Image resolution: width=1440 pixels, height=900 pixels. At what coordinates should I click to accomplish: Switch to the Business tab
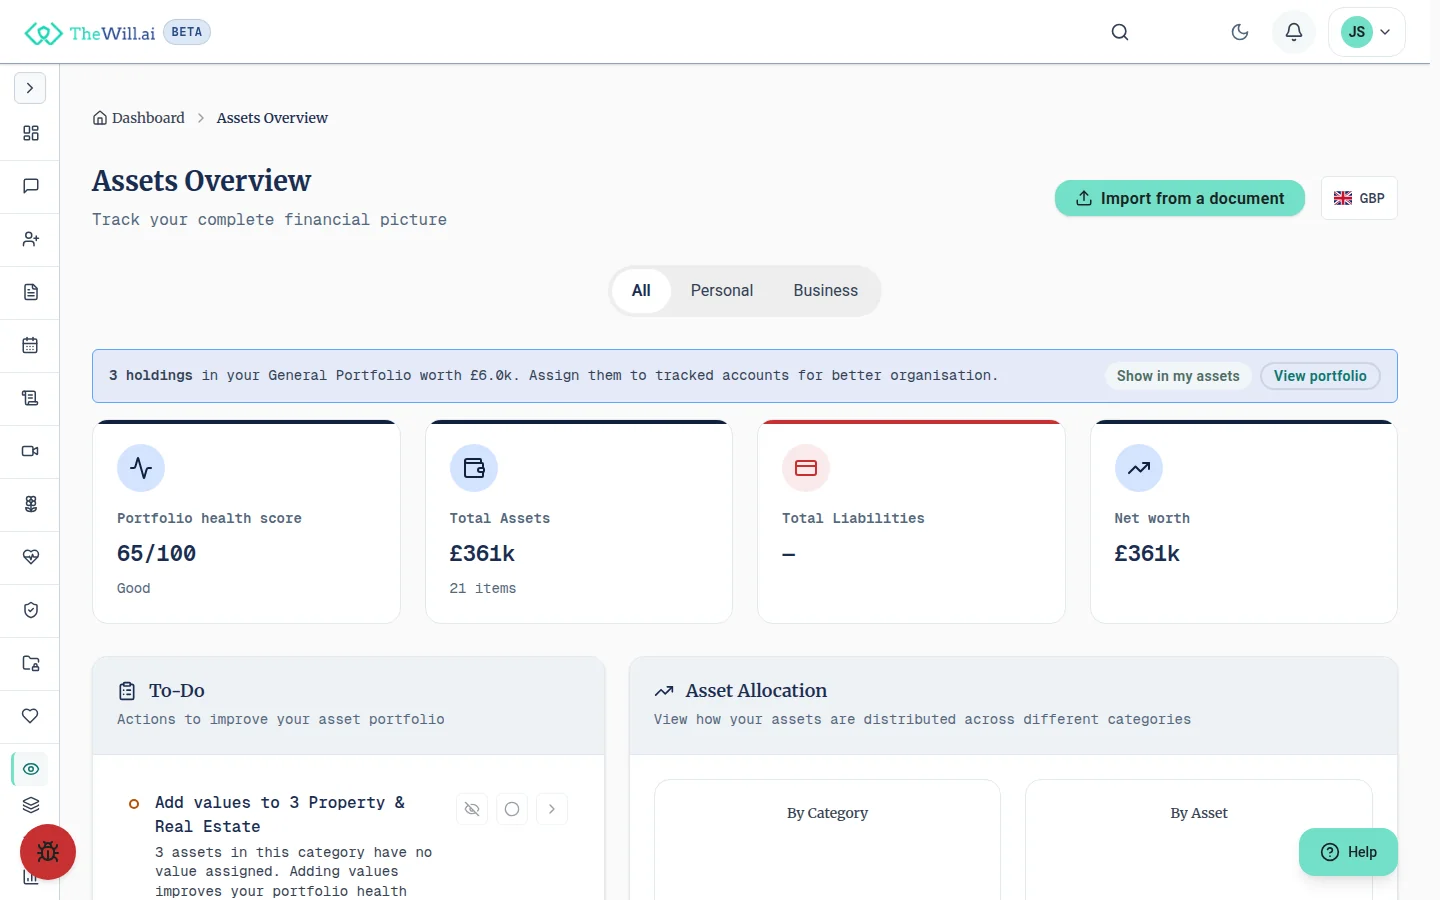pos(826,291)
